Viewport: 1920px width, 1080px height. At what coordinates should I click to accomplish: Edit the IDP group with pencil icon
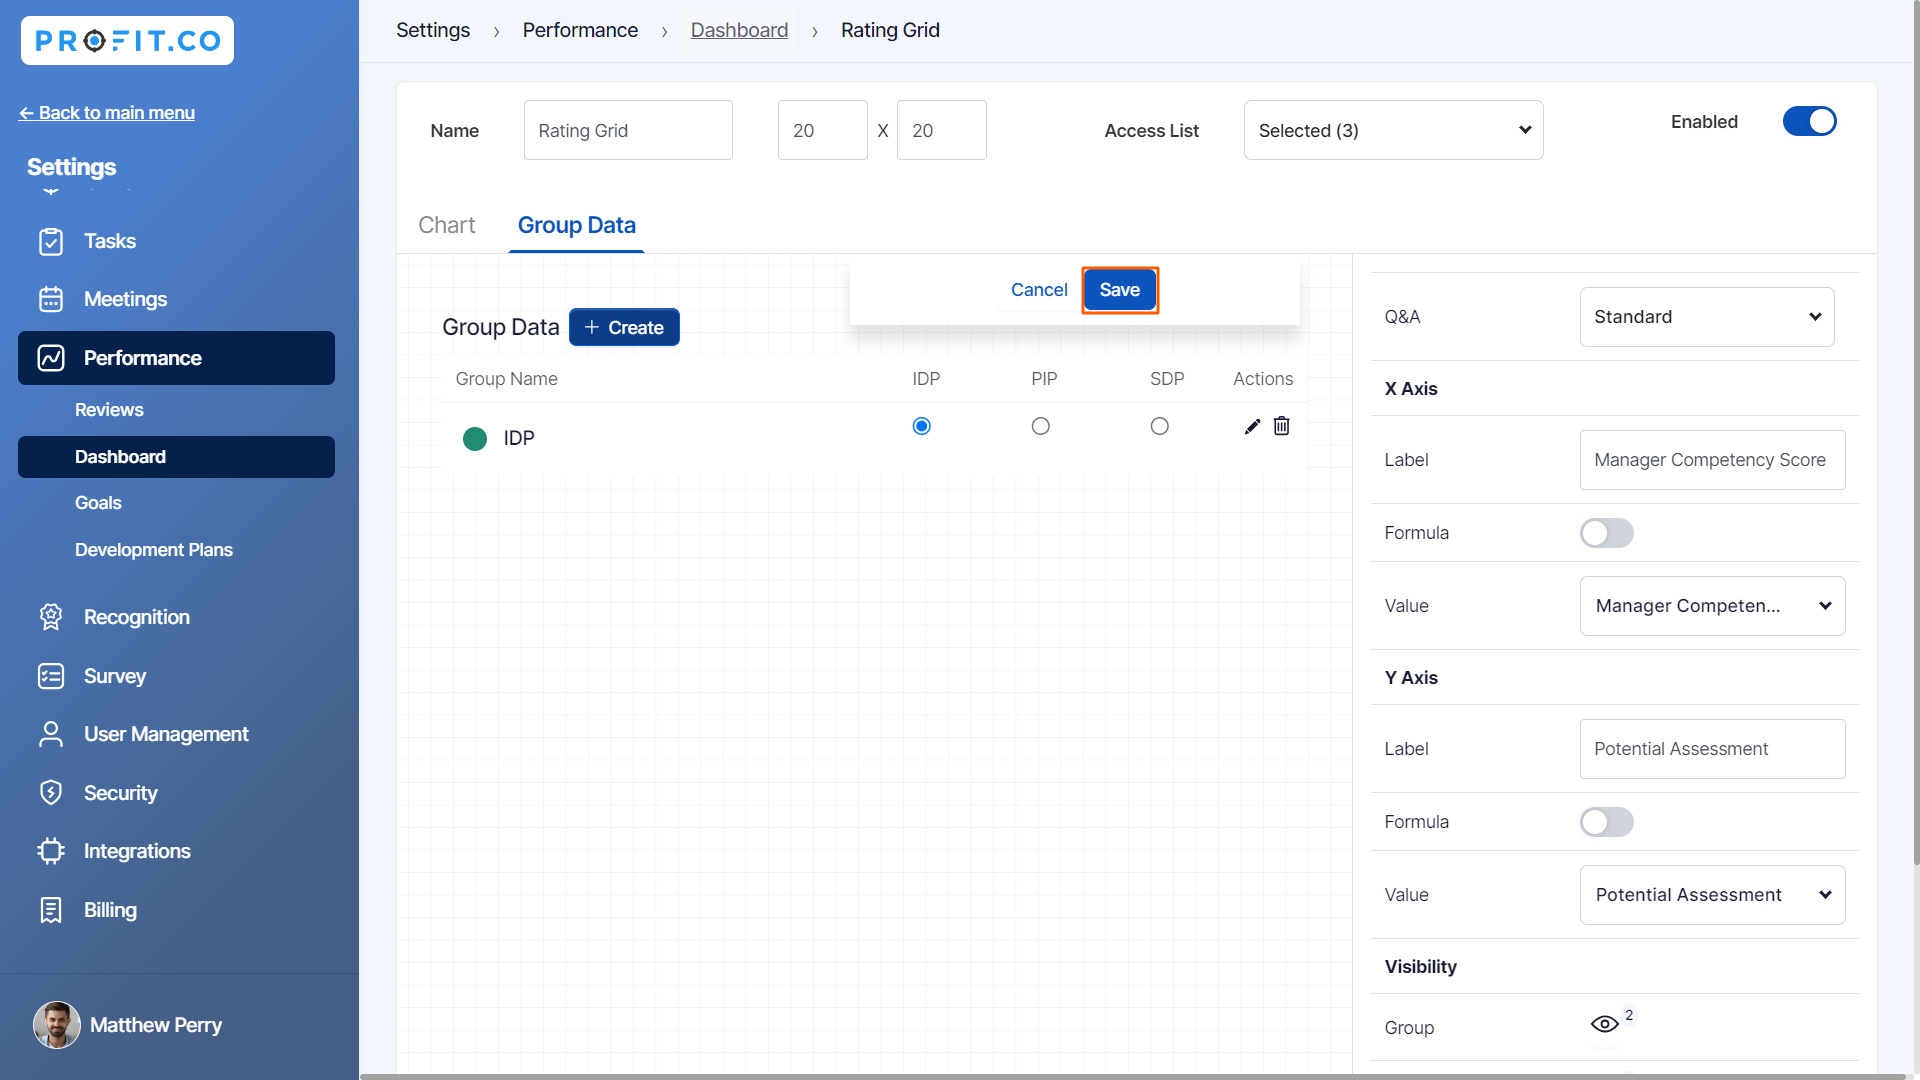[1252, 427]
